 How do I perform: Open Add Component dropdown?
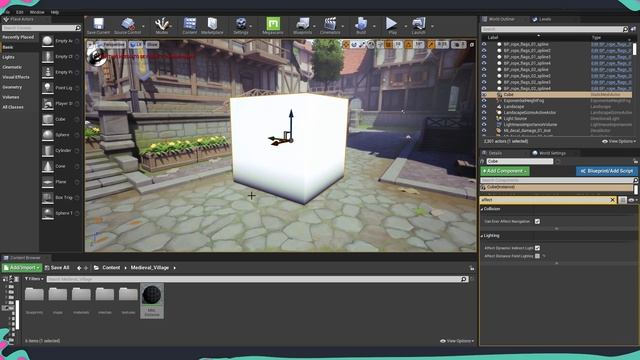505,171
